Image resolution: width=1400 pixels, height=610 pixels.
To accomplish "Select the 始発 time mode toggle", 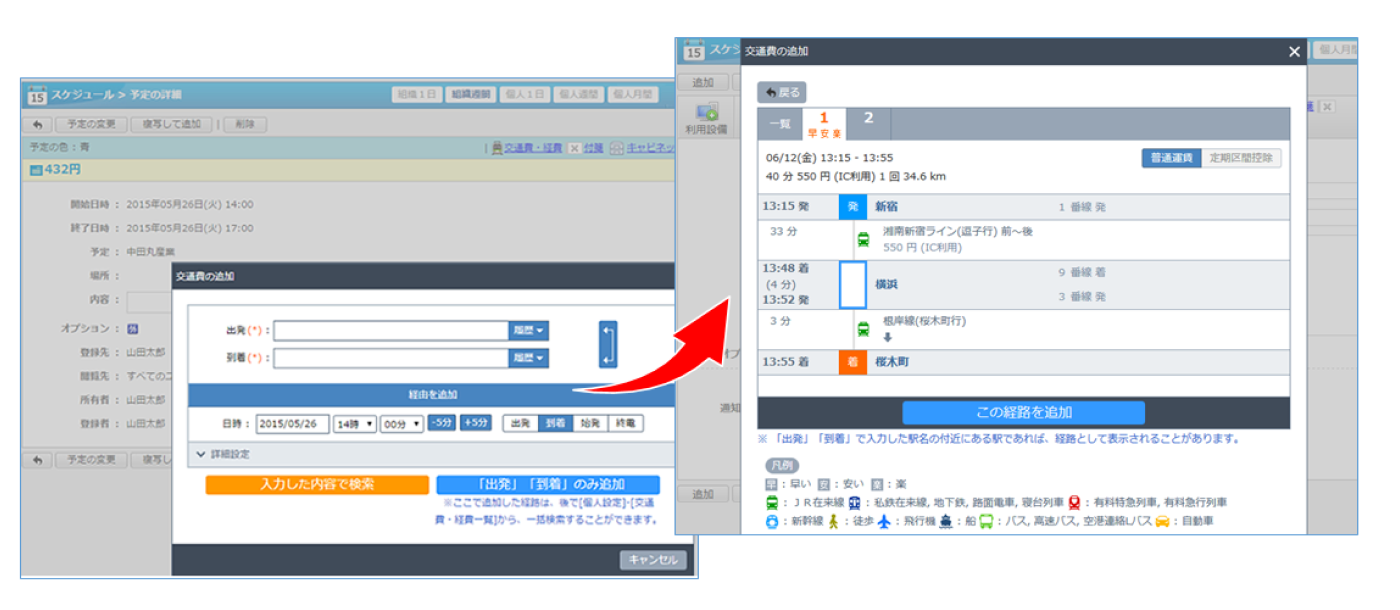I will 590,423.
